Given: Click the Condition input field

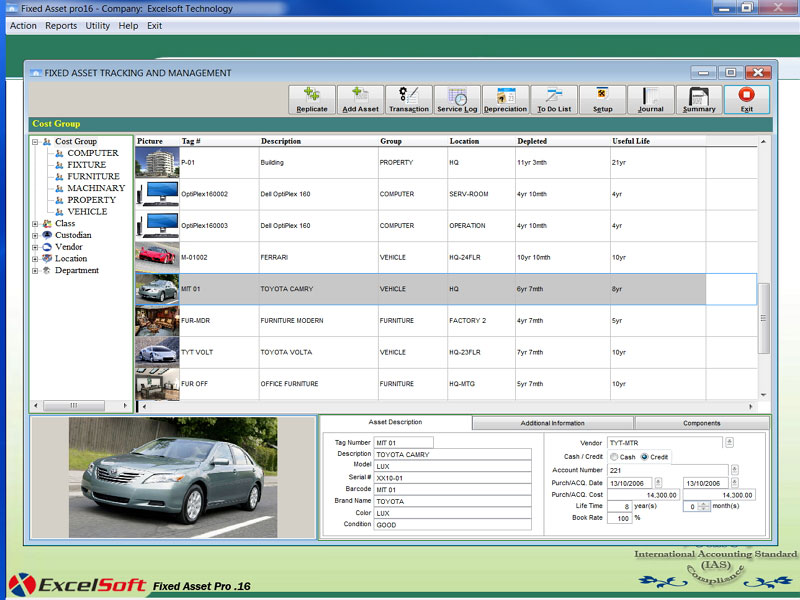Looking at the screenshot, I should [453, 525].
